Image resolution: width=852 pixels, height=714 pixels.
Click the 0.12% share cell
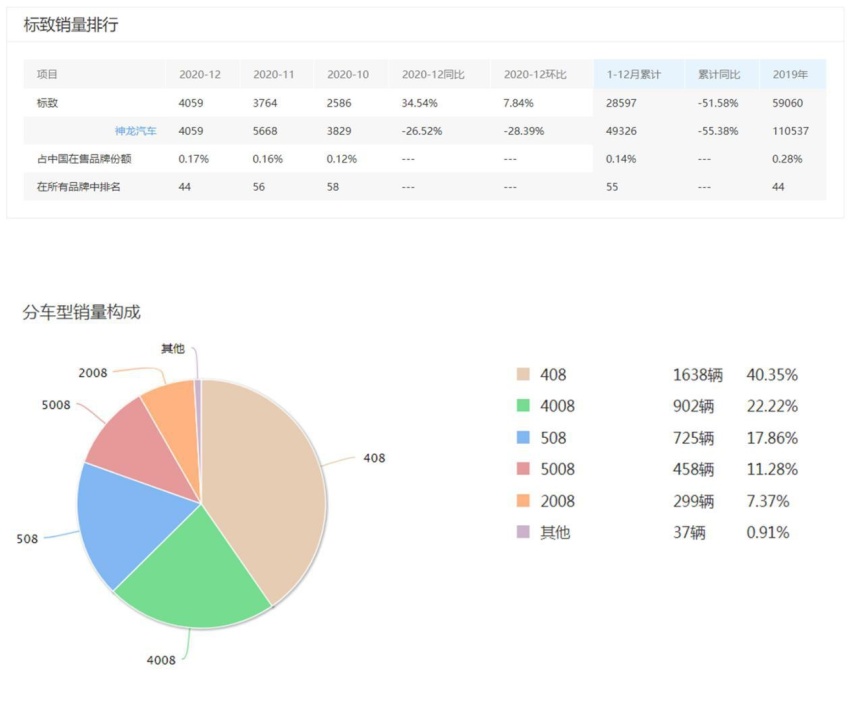[342, 159]
